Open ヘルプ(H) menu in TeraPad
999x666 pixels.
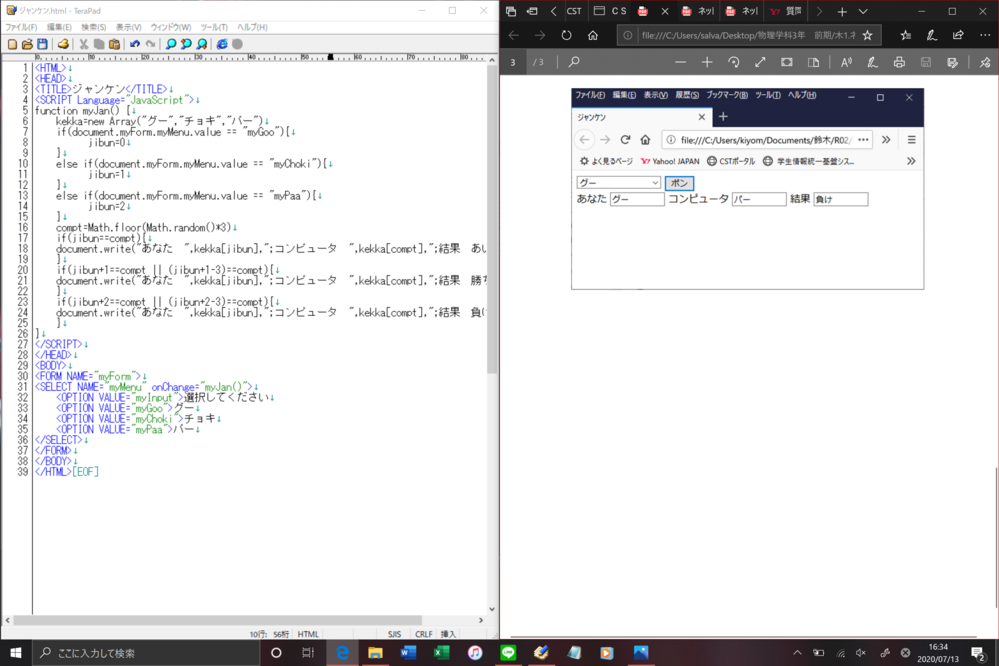(252, 27)
